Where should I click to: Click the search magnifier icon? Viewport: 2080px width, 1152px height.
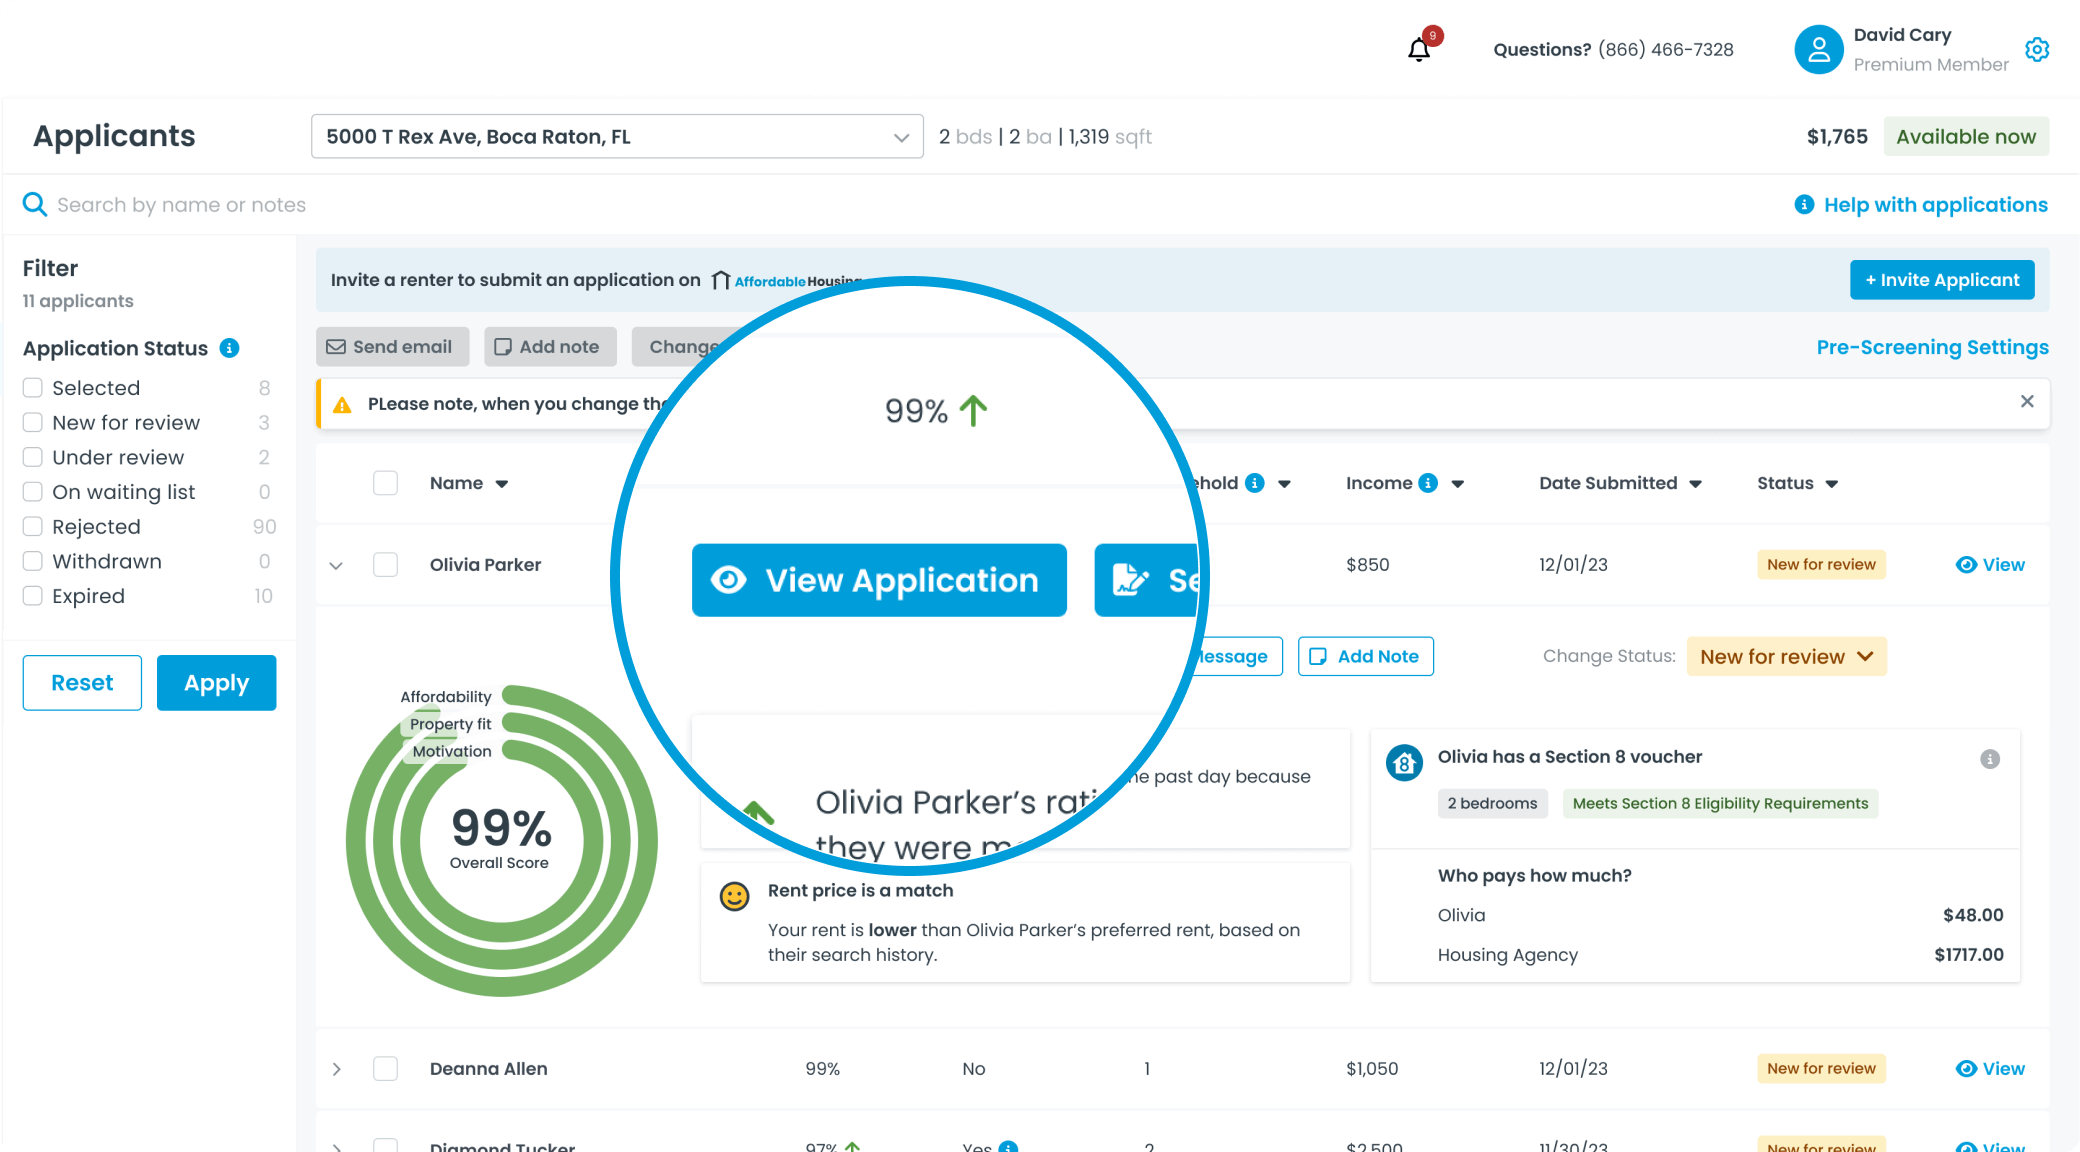coord(35,204)
